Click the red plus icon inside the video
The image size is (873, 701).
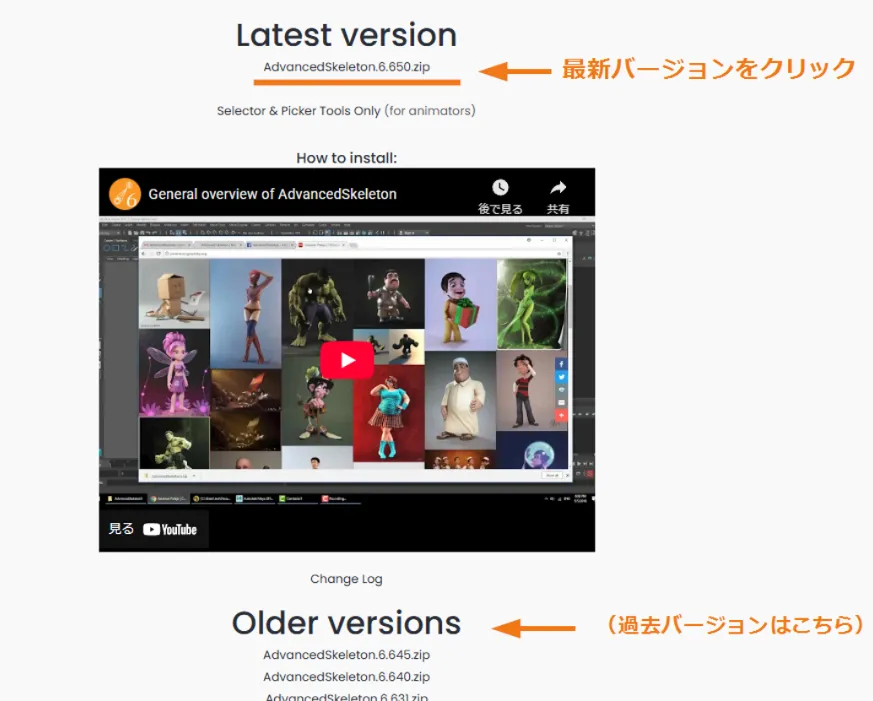pos(561,415)
